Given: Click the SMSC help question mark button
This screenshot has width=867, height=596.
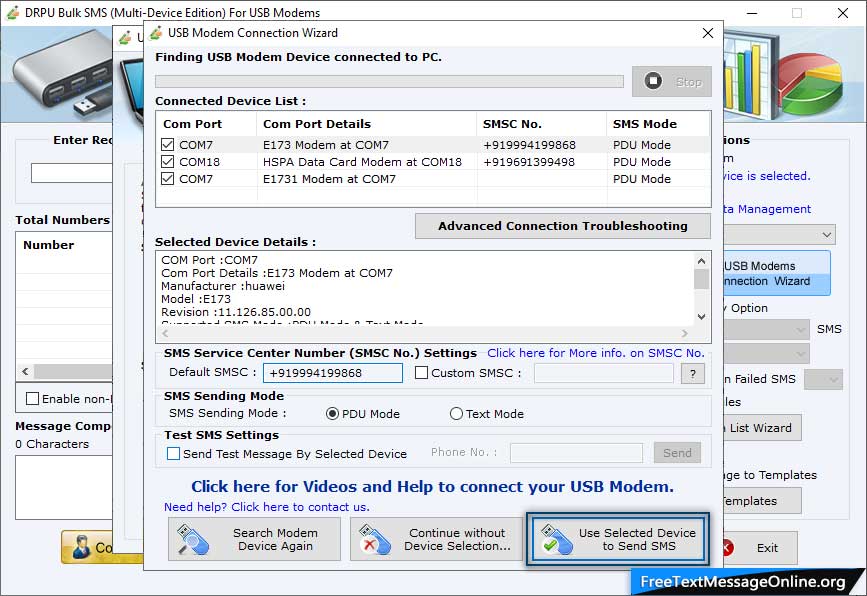Looking at the screenshot, I should coord(693,374).
